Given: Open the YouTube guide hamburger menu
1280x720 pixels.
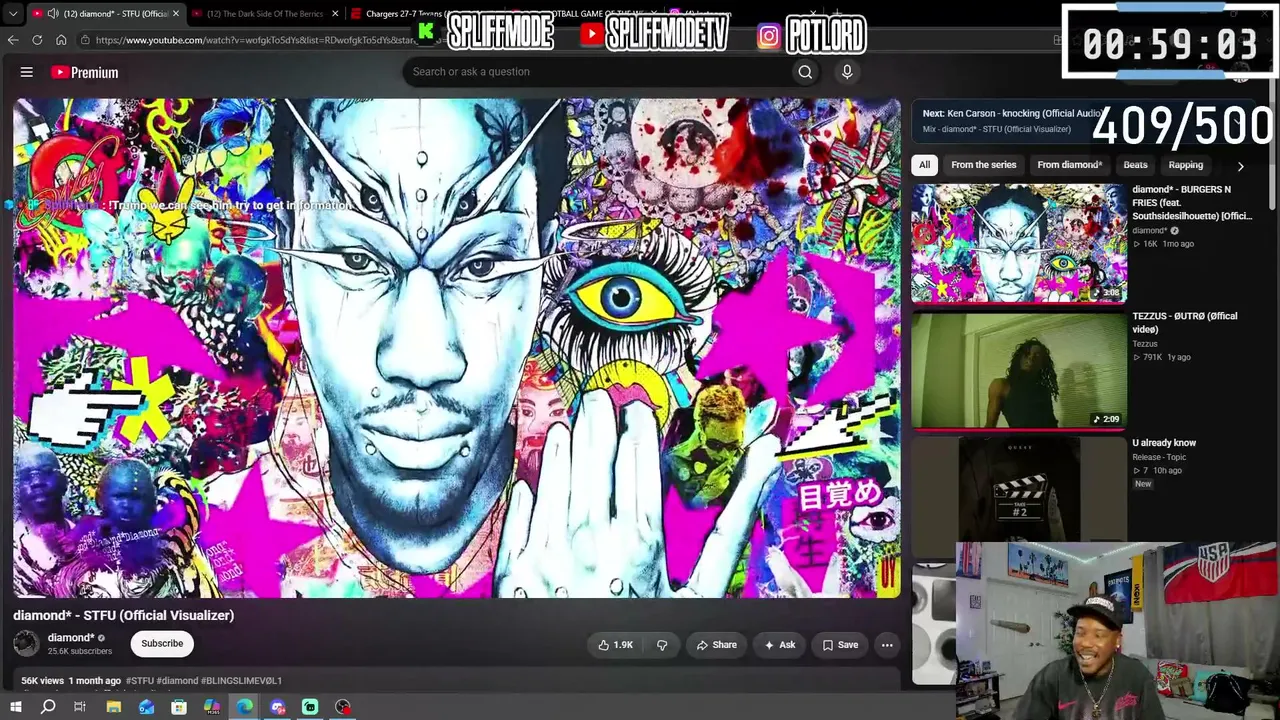Looking at the screenshot, I should (x=27, y=72).
